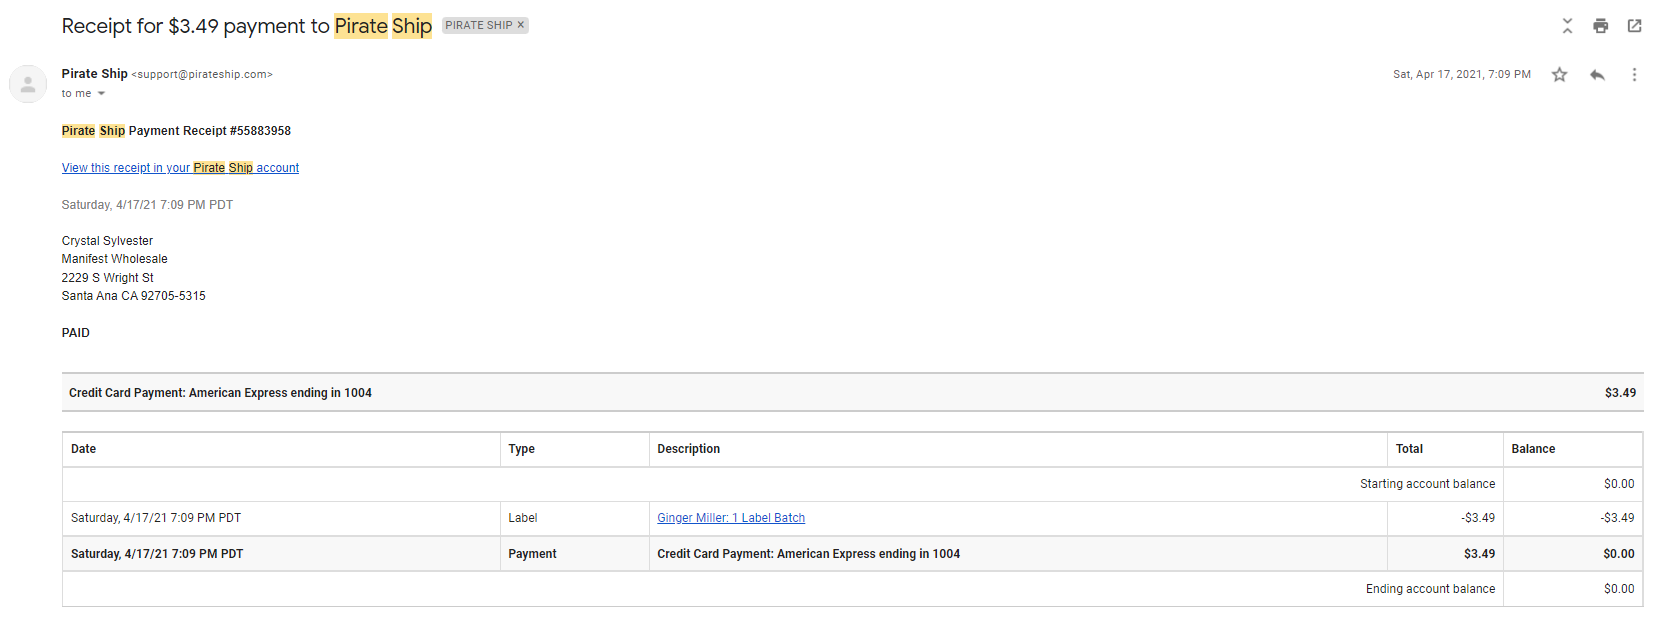
Task: Collapse all messages with the expand/collapse icon
Action: click(1567, 26)
